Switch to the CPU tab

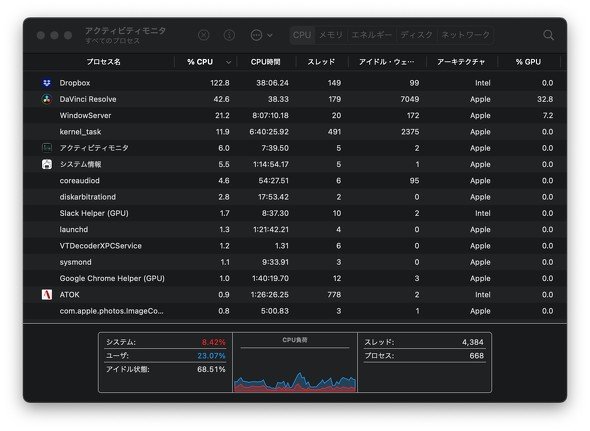click(x=302, y=35)
